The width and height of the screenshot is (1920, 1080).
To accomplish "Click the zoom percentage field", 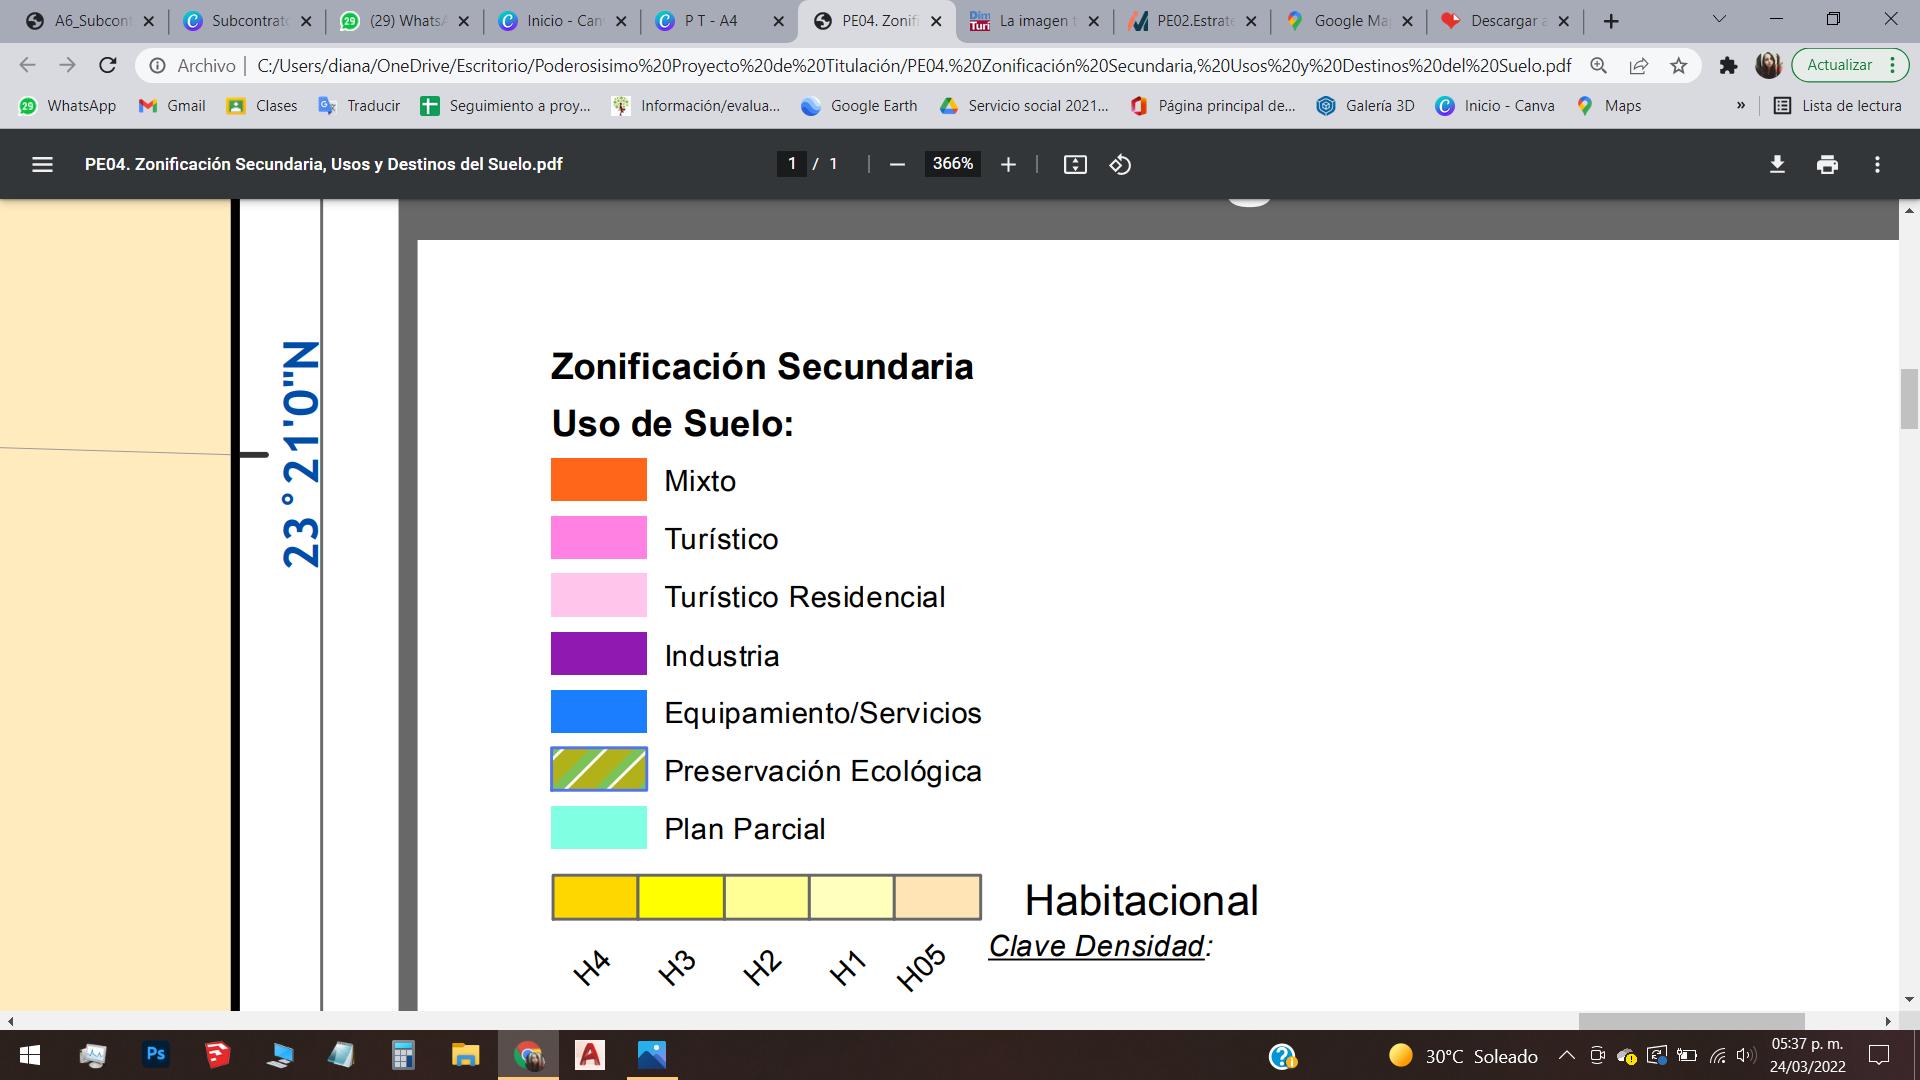I will tap(952, 164).
